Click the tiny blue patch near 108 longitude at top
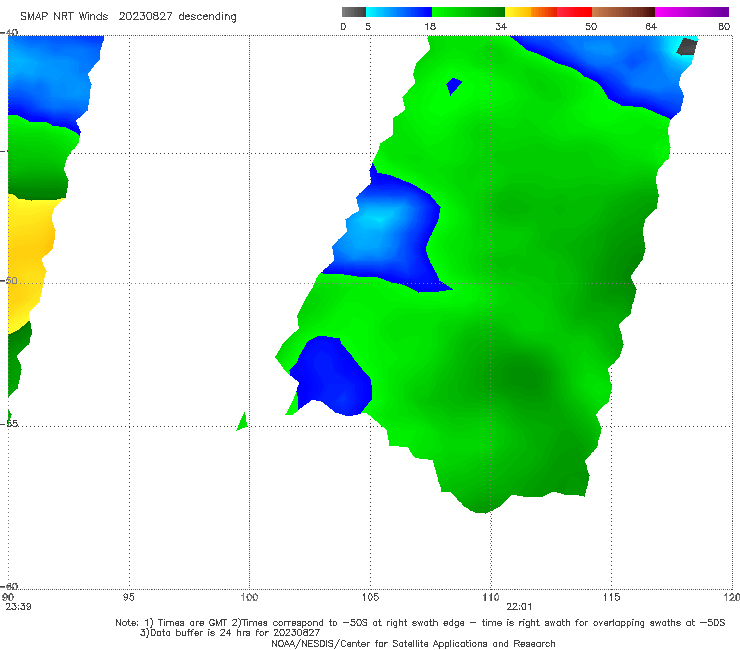This screenshot has width=740, height=650. (453, 86)
